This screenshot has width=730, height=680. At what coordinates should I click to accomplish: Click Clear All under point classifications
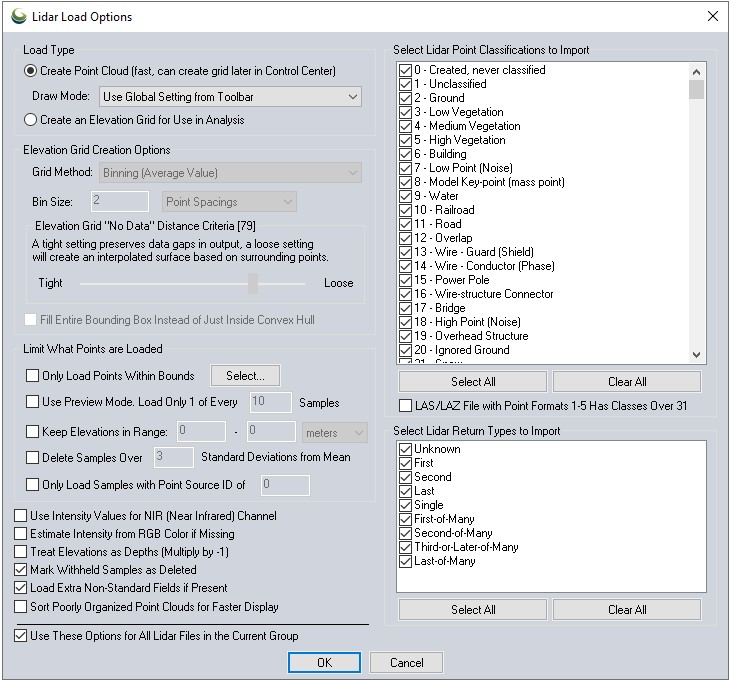(x=626, y=382)
